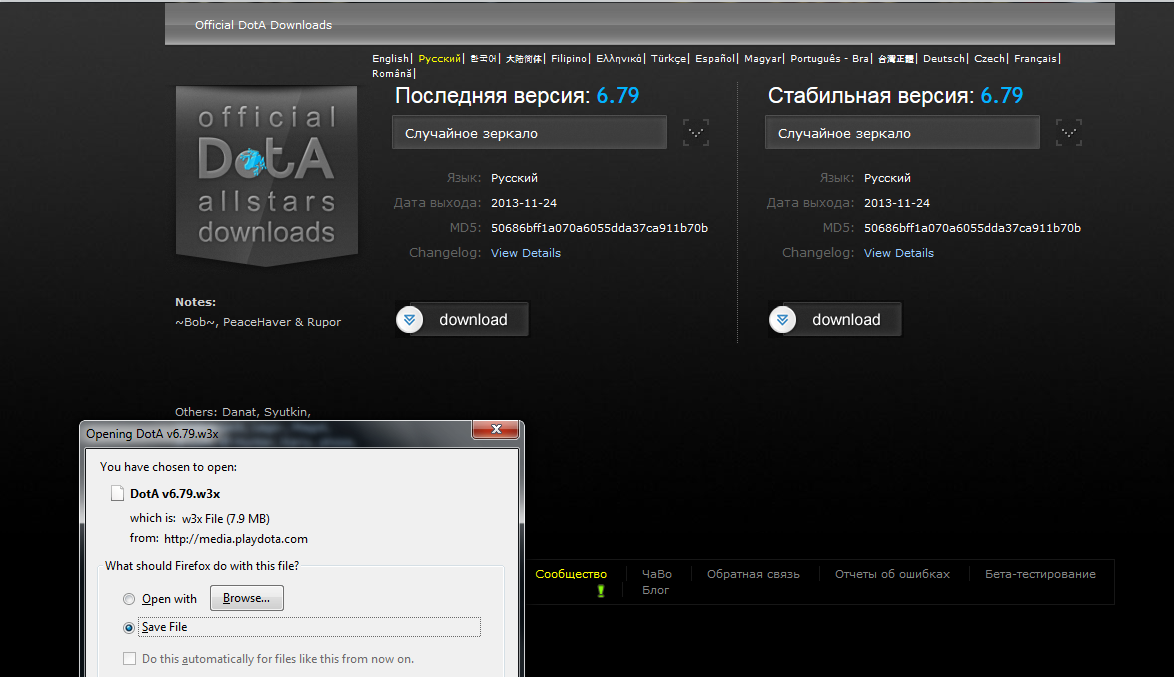Viewport: 1174px width, 677px height.
Task: Open the Случайное зеркало dropdown for stable version
Action: (902, 133)
